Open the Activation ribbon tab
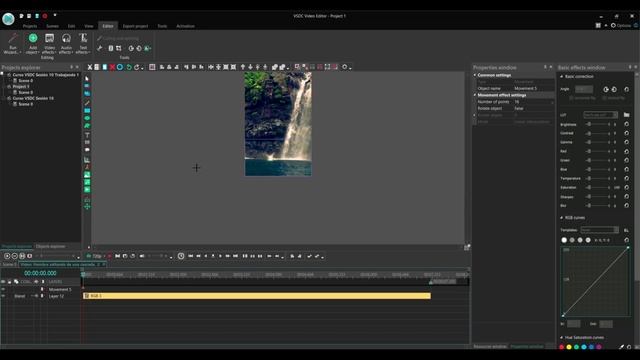 click(185, 26)
